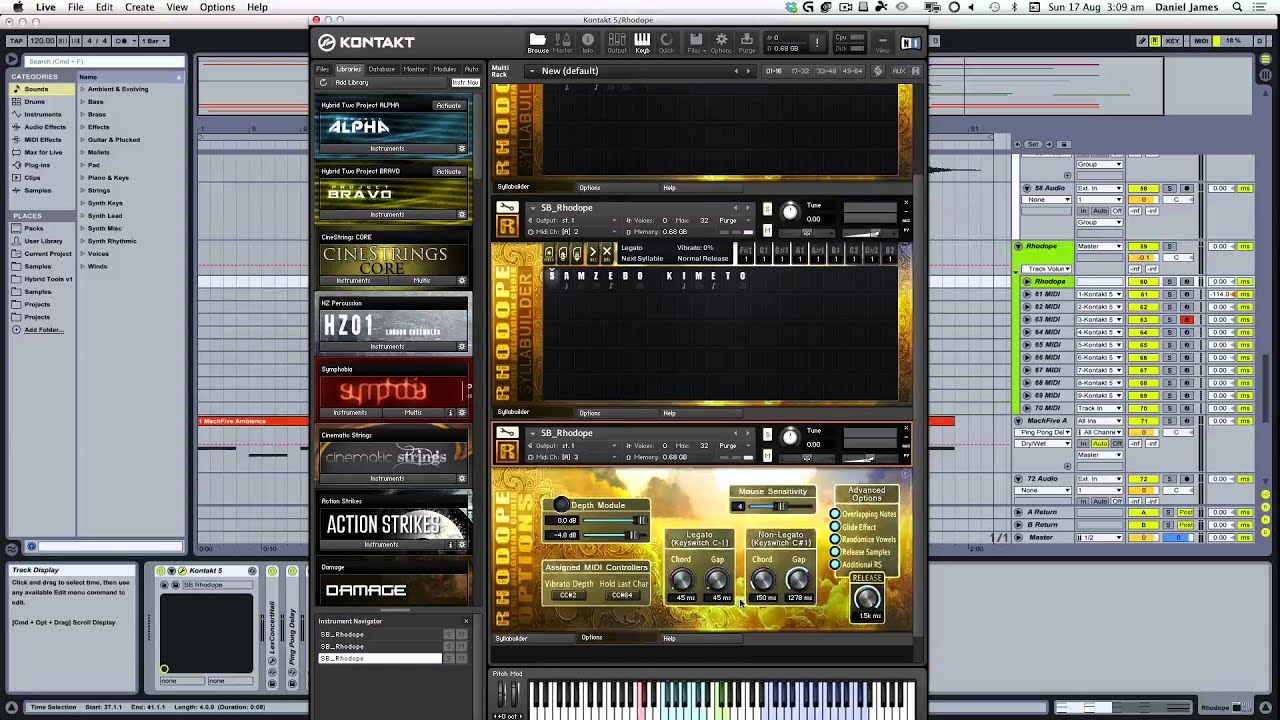Image resolution: width=1280 pixels, height=720 pixels.
Task: Click the Symphobia library banner
Action: coord(392,390)
